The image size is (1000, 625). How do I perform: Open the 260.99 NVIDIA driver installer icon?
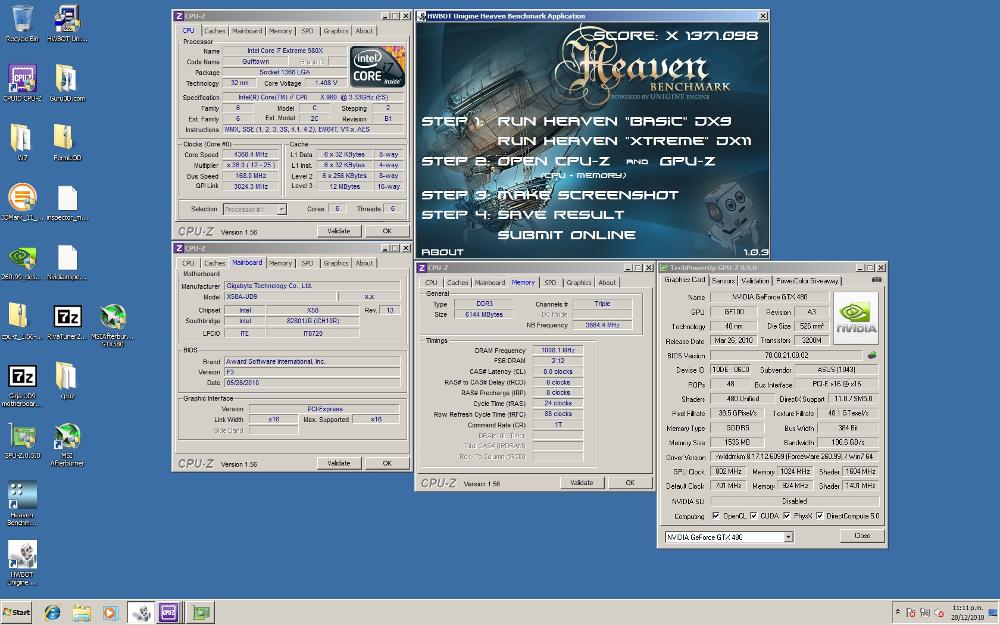pos(22,262)
